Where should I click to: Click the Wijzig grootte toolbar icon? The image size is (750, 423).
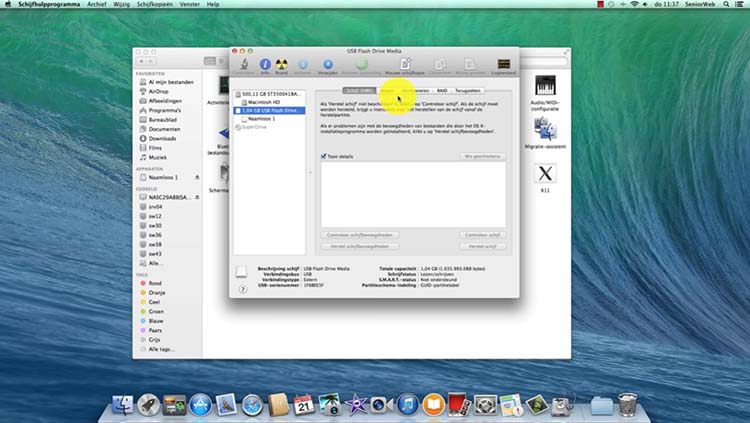[x=470, y=66]
